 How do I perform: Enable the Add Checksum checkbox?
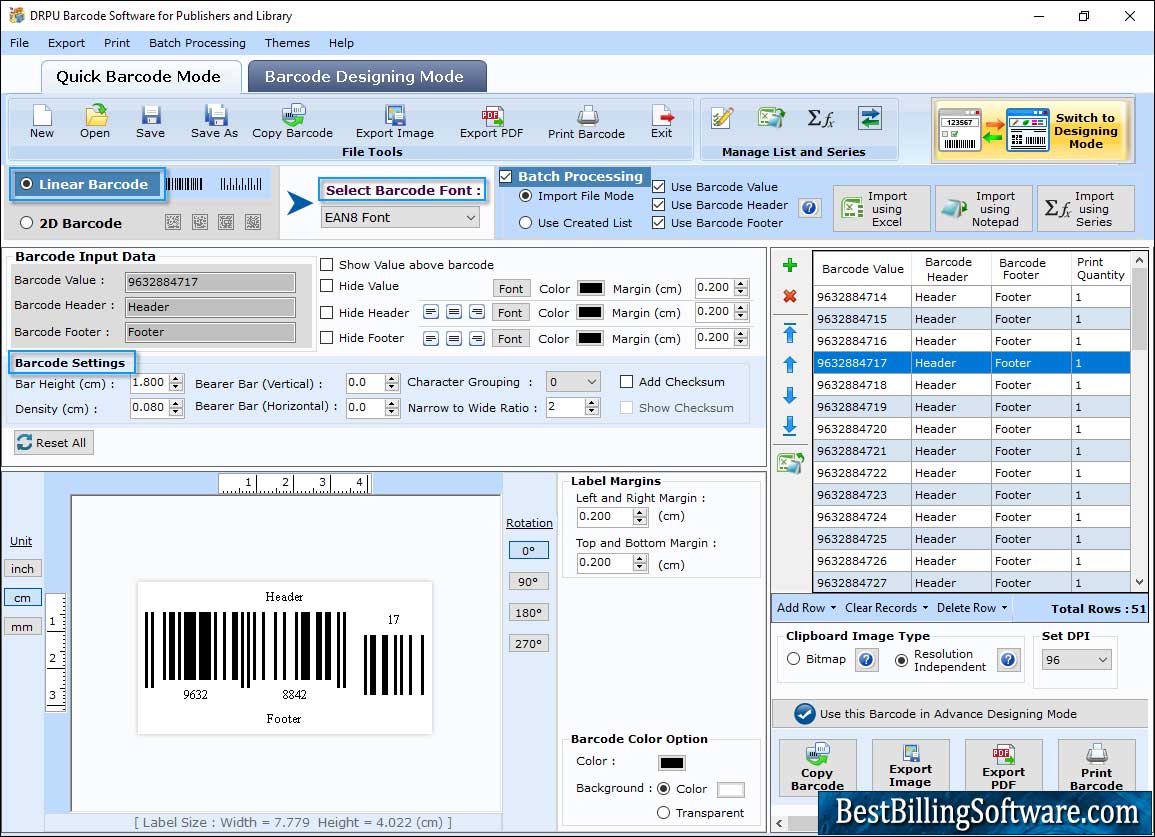click(626, 382)
